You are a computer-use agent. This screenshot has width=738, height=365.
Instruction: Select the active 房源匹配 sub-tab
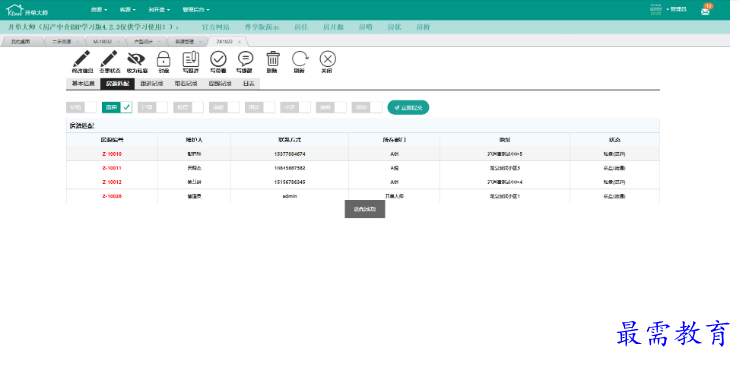coord(118,84)
